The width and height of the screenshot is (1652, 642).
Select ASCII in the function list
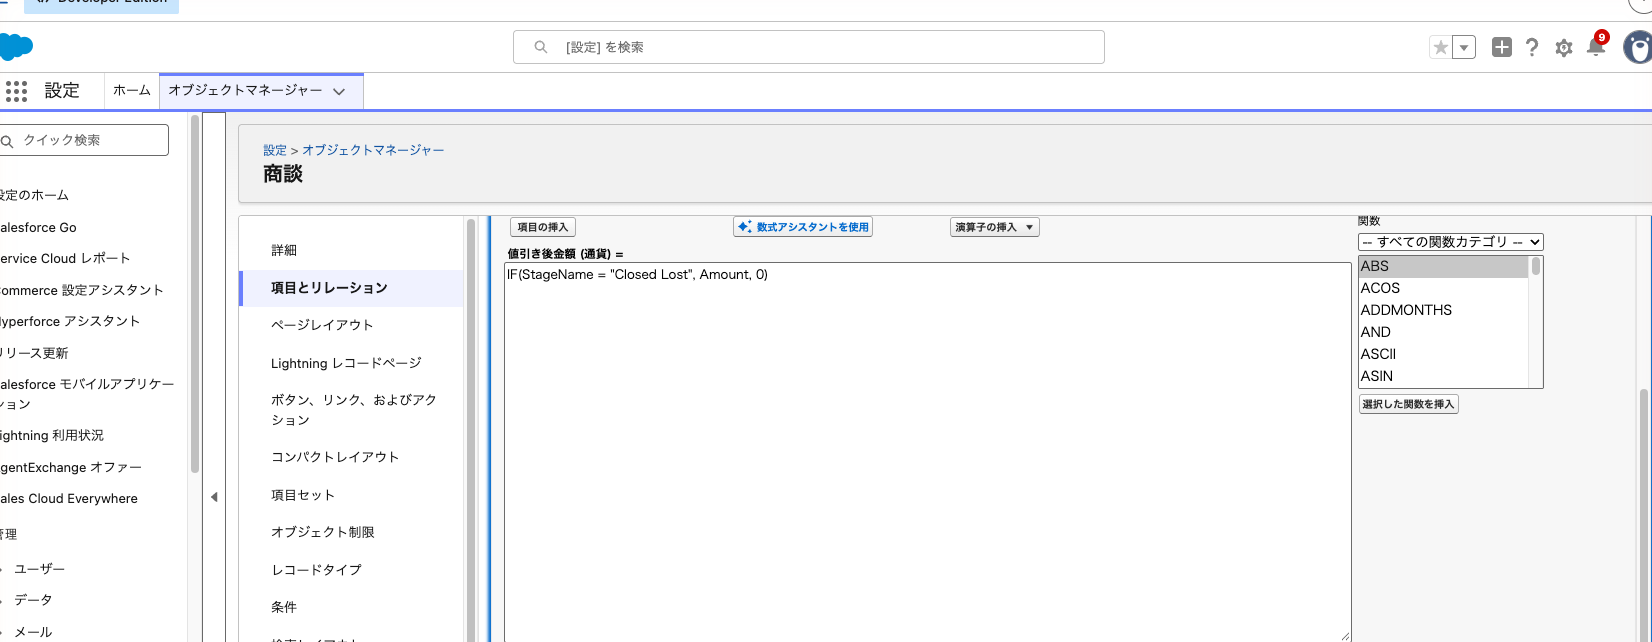point(1443,354)
